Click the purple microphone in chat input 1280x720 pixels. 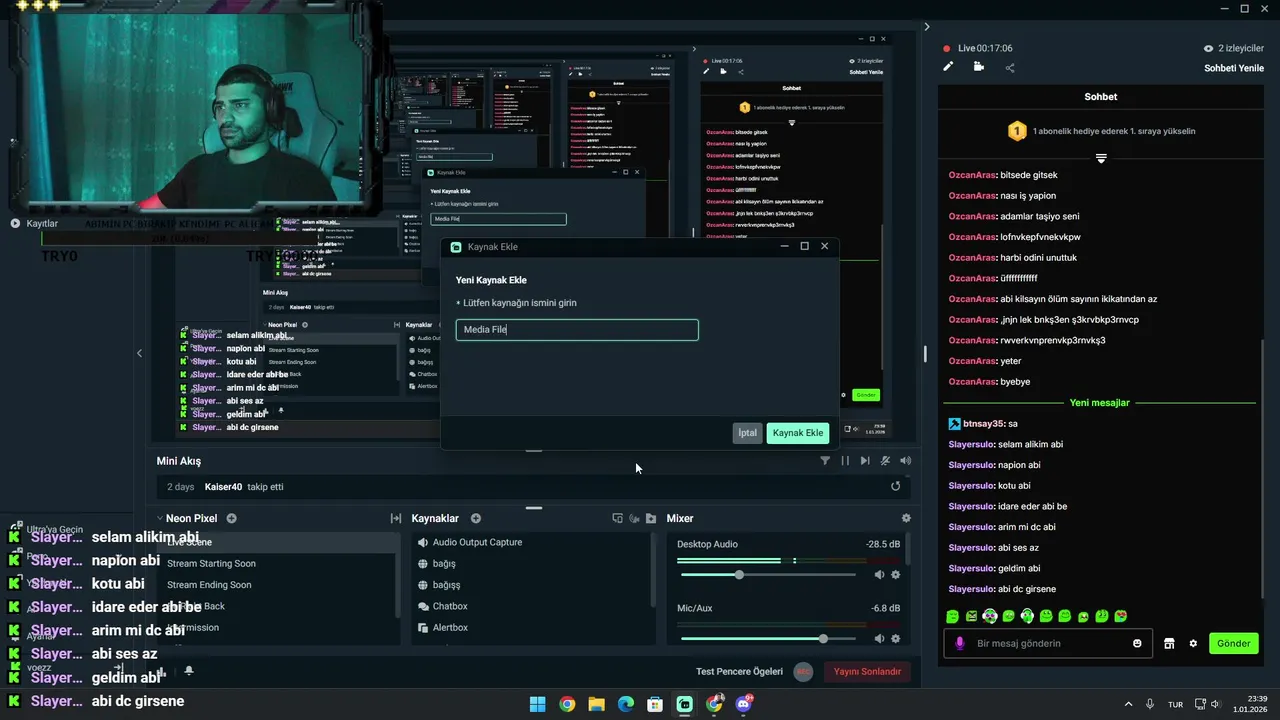tap(960, 644)
